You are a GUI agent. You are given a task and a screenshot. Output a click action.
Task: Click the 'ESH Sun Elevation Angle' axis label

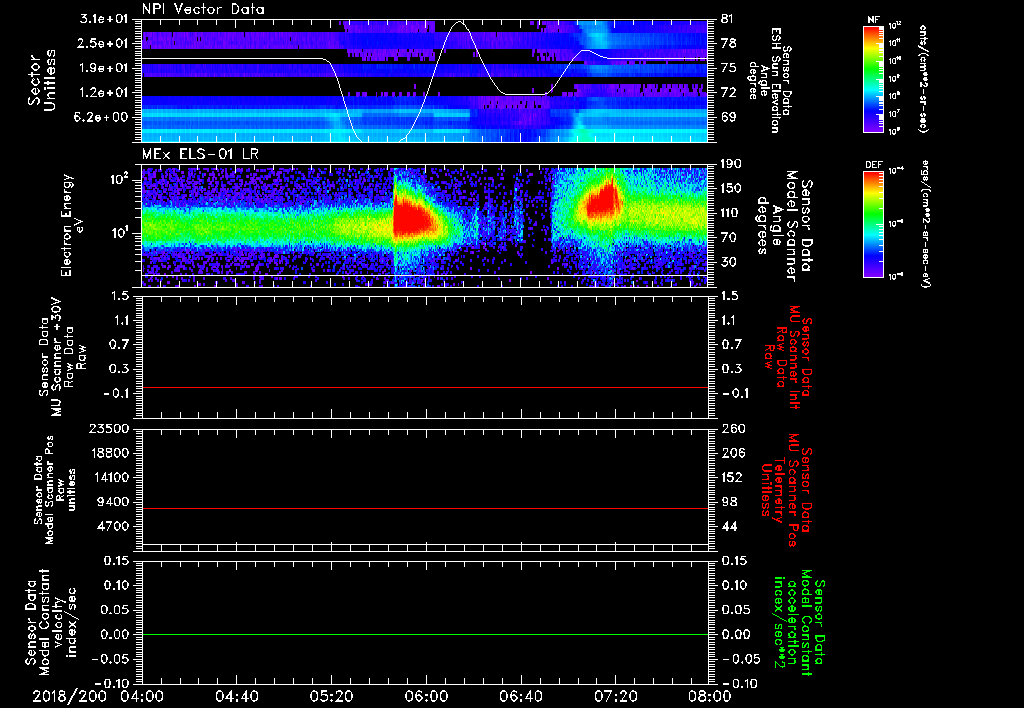coord(770,80)
